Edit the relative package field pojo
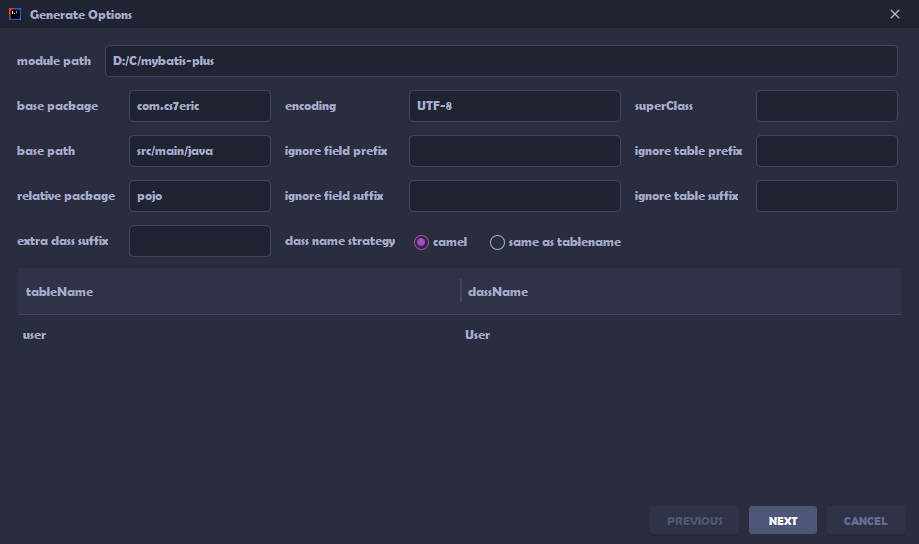This screenshot has width=919, height=544. click(x=200, y=196)
